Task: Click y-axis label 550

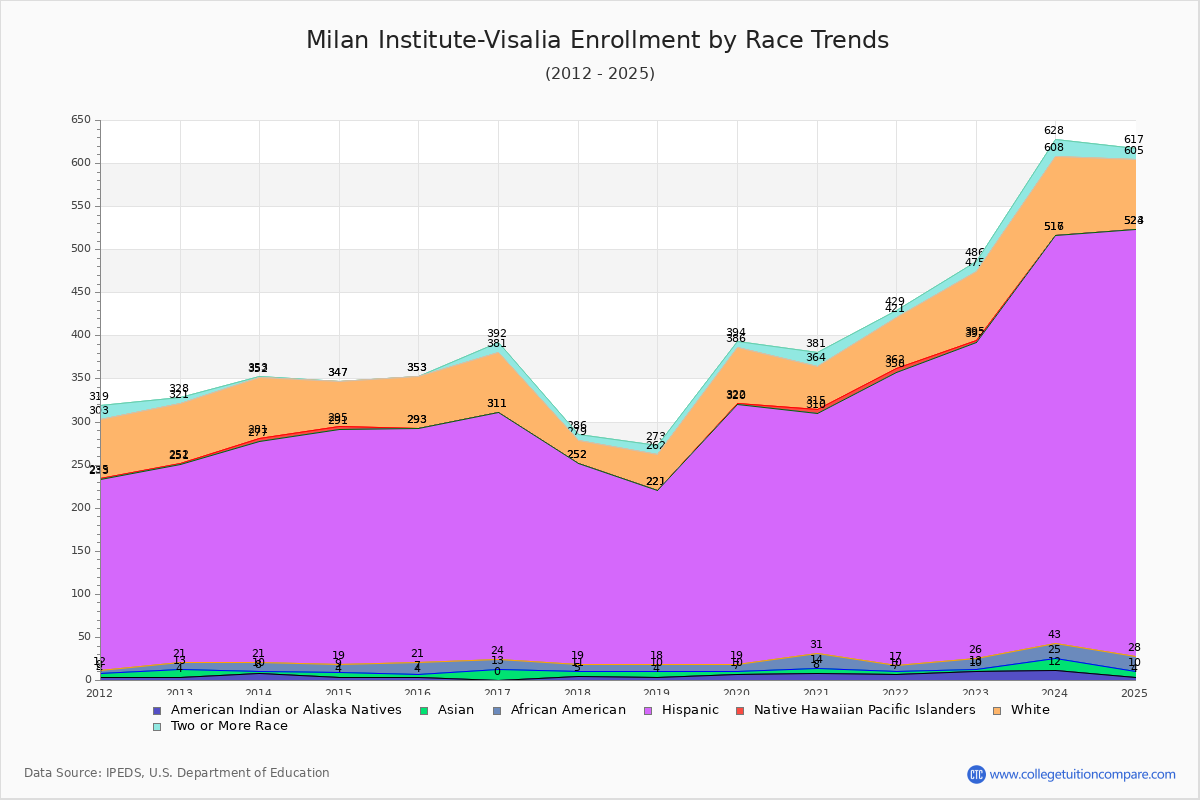Action: pos(81,206)
